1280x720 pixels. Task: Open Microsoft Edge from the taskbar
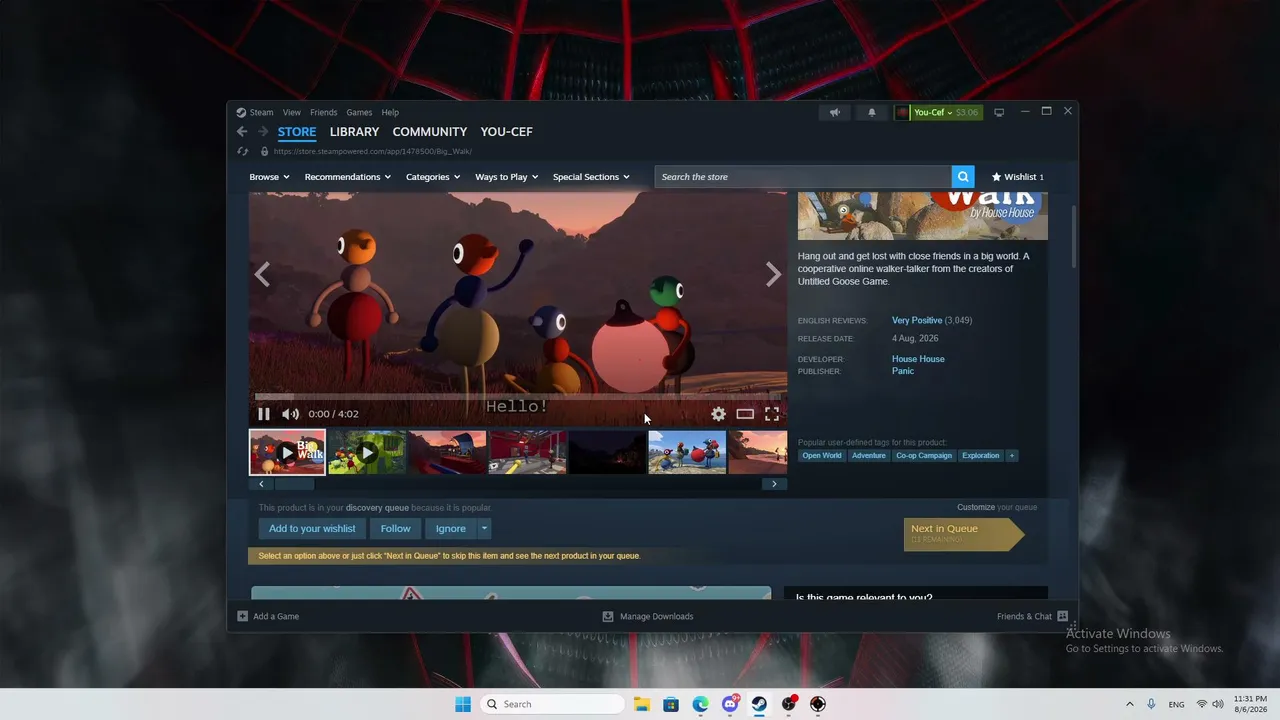(700, 704)
